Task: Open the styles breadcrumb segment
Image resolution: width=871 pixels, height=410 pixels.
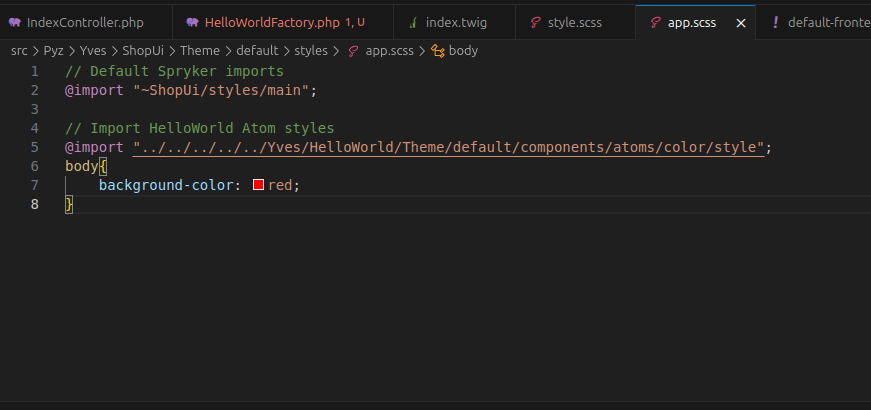Action: coord(311,51)
